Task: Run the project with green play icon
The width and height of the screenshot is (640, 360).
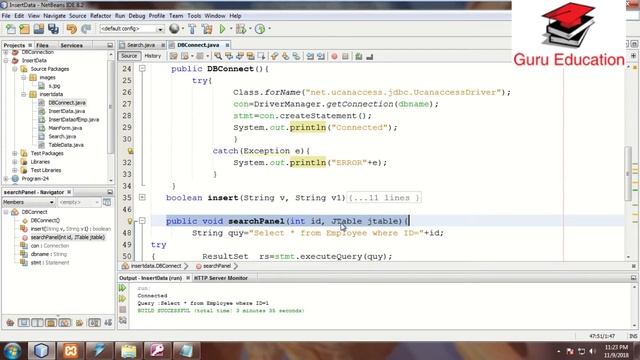Action: [x=222, y=29]
